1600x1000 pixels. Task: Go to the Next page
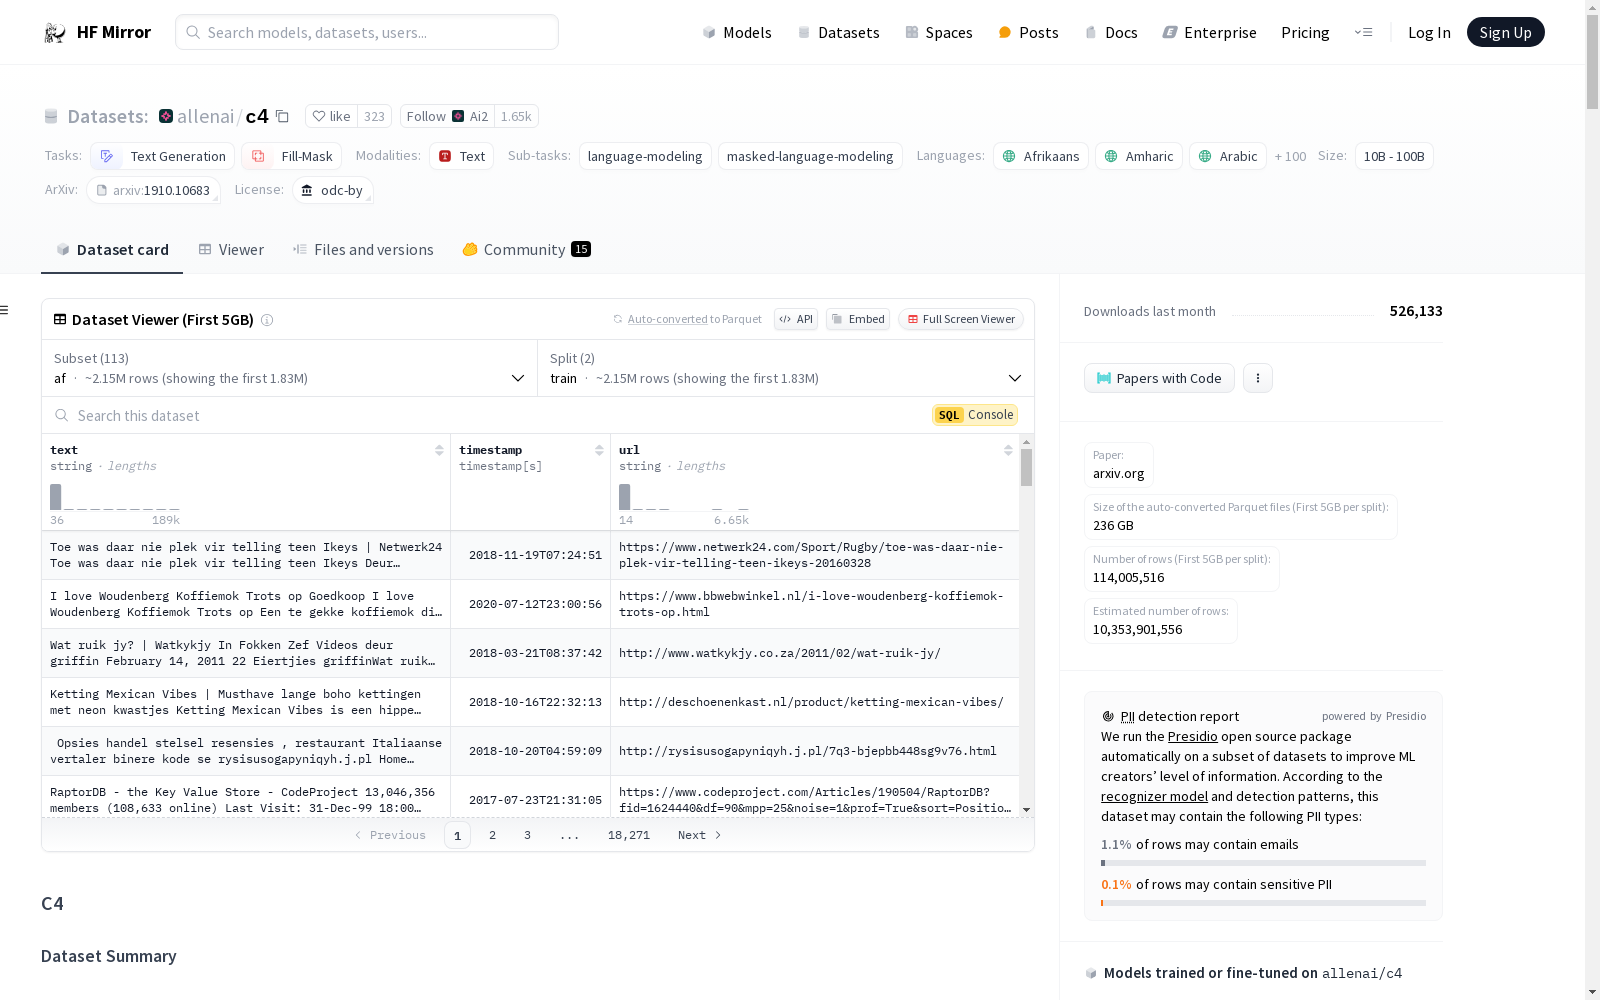(699, 835)
